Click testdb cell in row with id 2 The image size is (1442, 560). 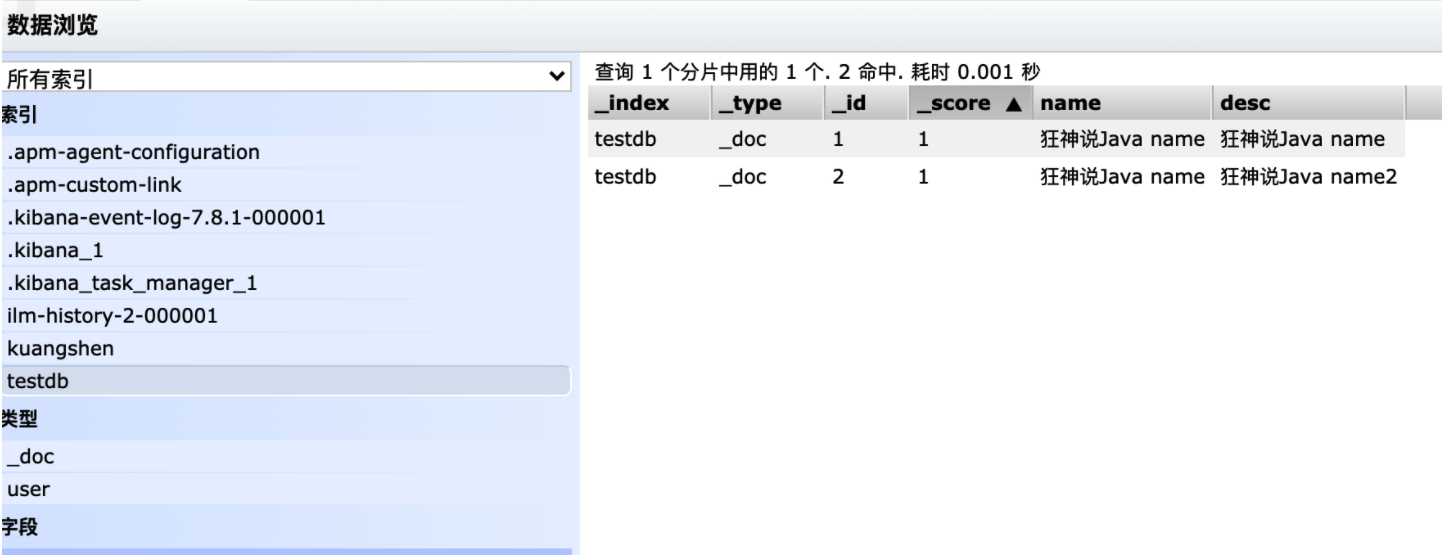pos(648,178)
